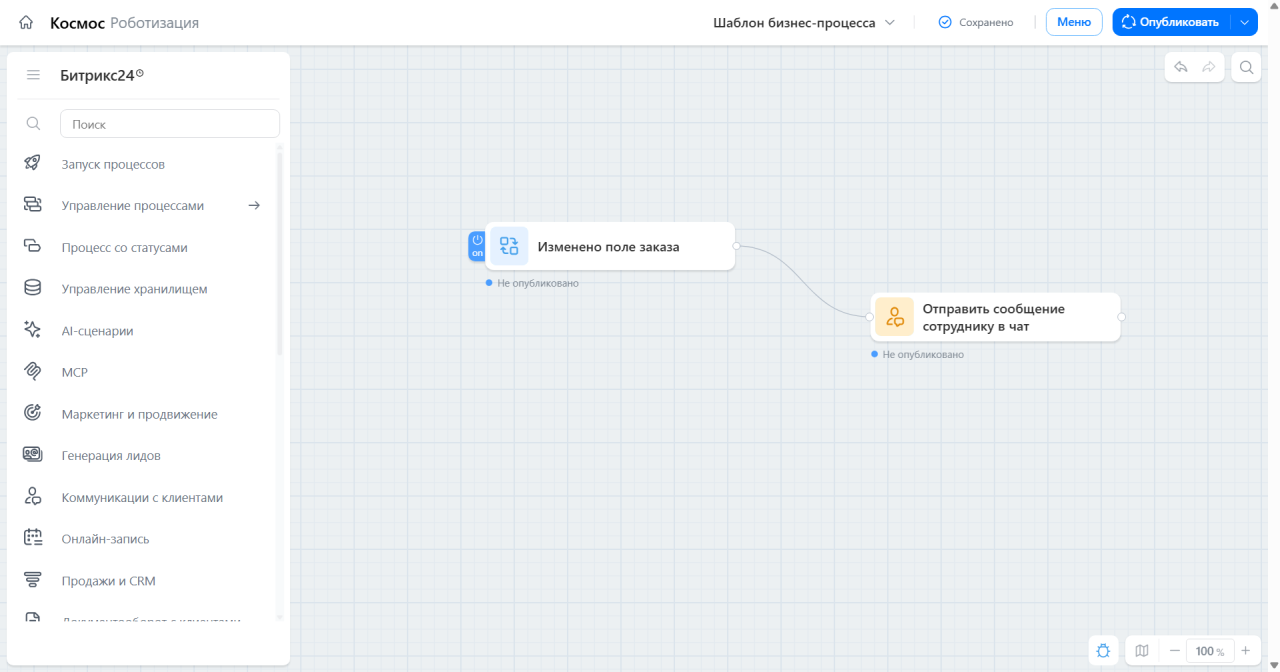Viewport: 1280px width, 672px height.
Task: Click the MCP paperclip icon
Action: (x=32, y=372)
